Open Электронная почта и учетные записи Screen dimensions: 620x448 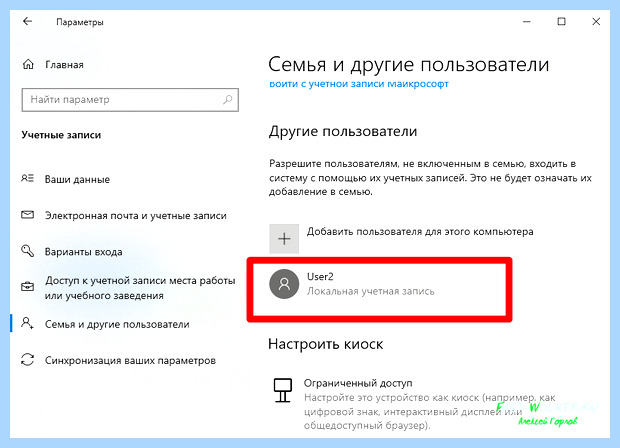tap(136, 216)
